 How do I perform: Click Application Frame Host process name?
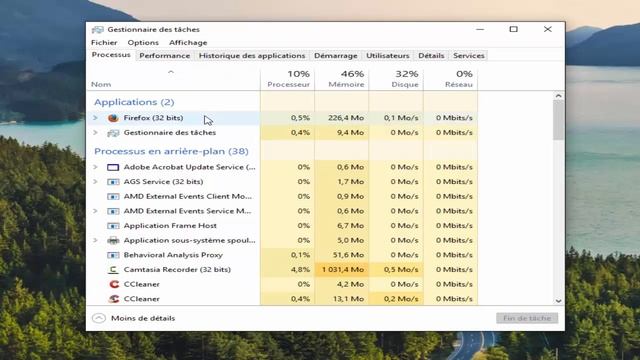pyautogui.click(x=170, y=226)
